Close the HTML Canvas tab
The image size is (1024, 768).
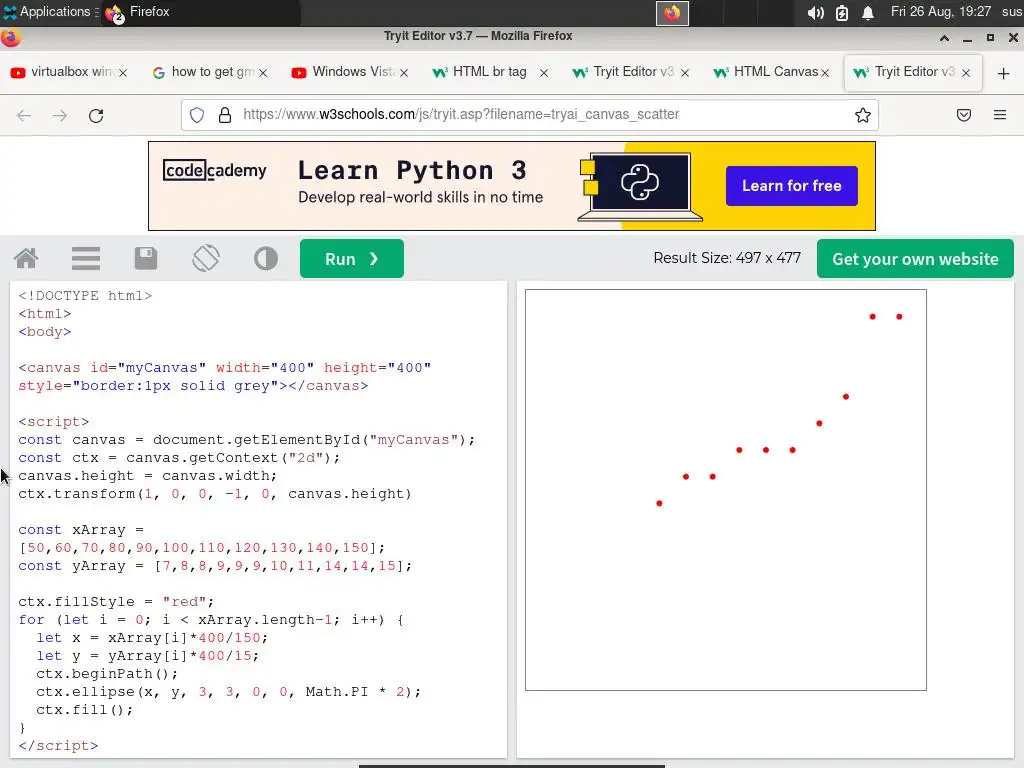(x=825, y=72)
